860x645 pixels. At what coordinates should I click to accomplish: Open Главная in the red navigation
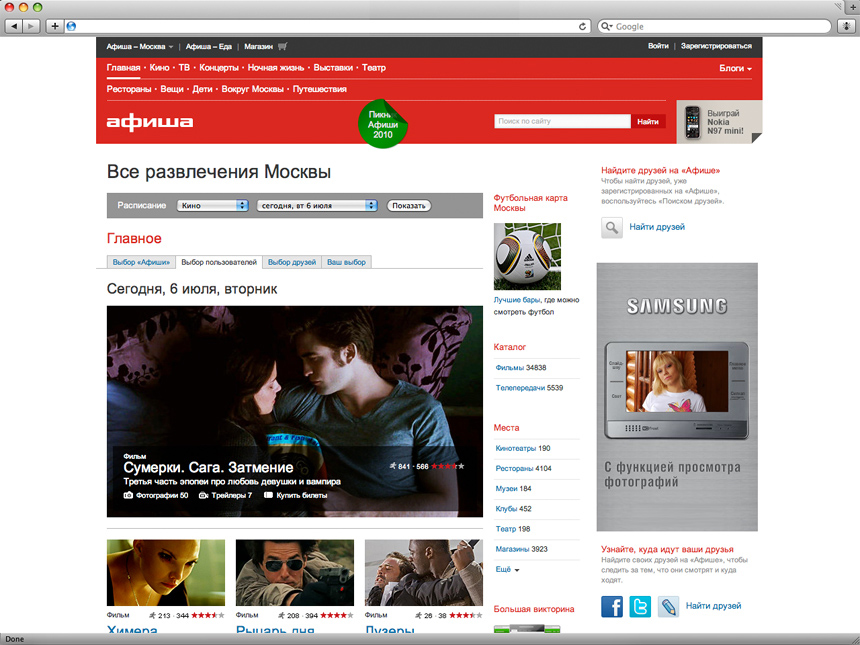tap(123, 67)
